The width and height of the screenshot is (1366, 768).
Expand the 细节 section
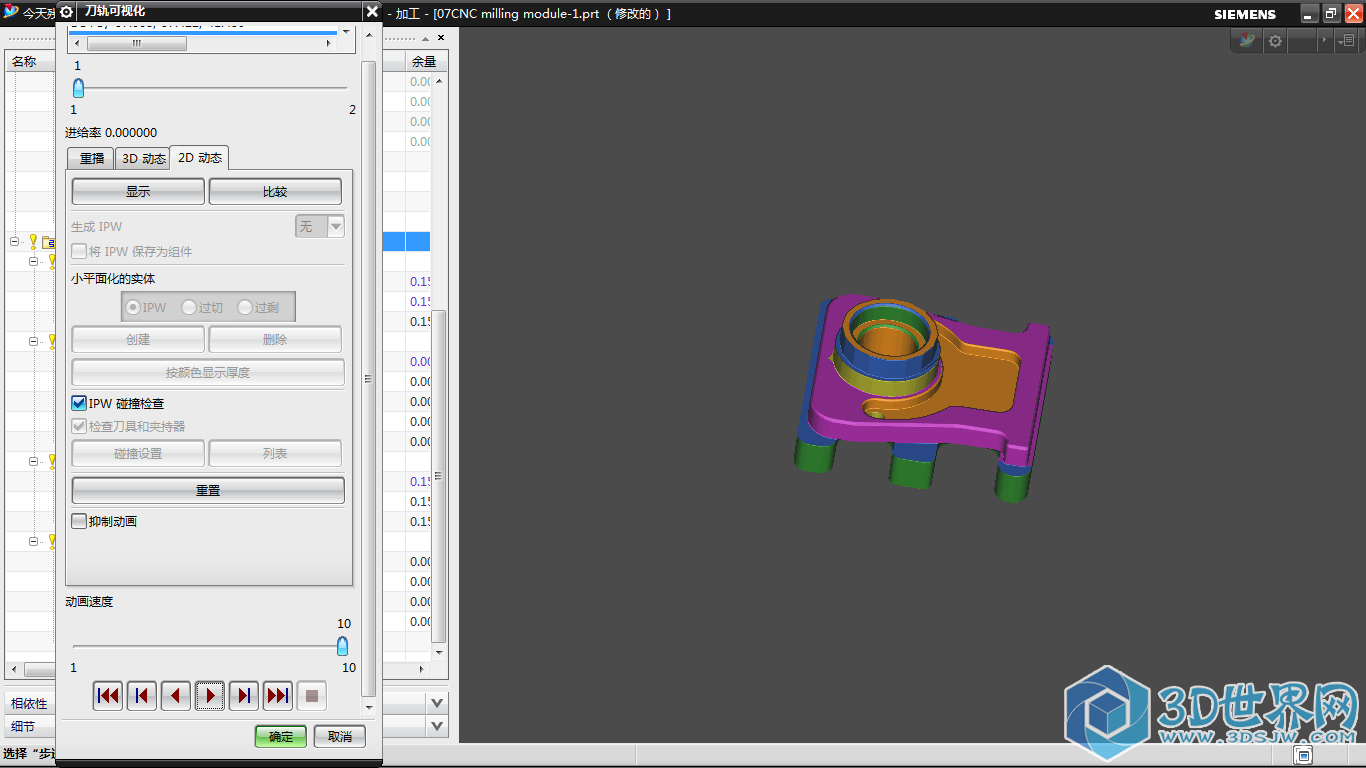tap(437, 725)
